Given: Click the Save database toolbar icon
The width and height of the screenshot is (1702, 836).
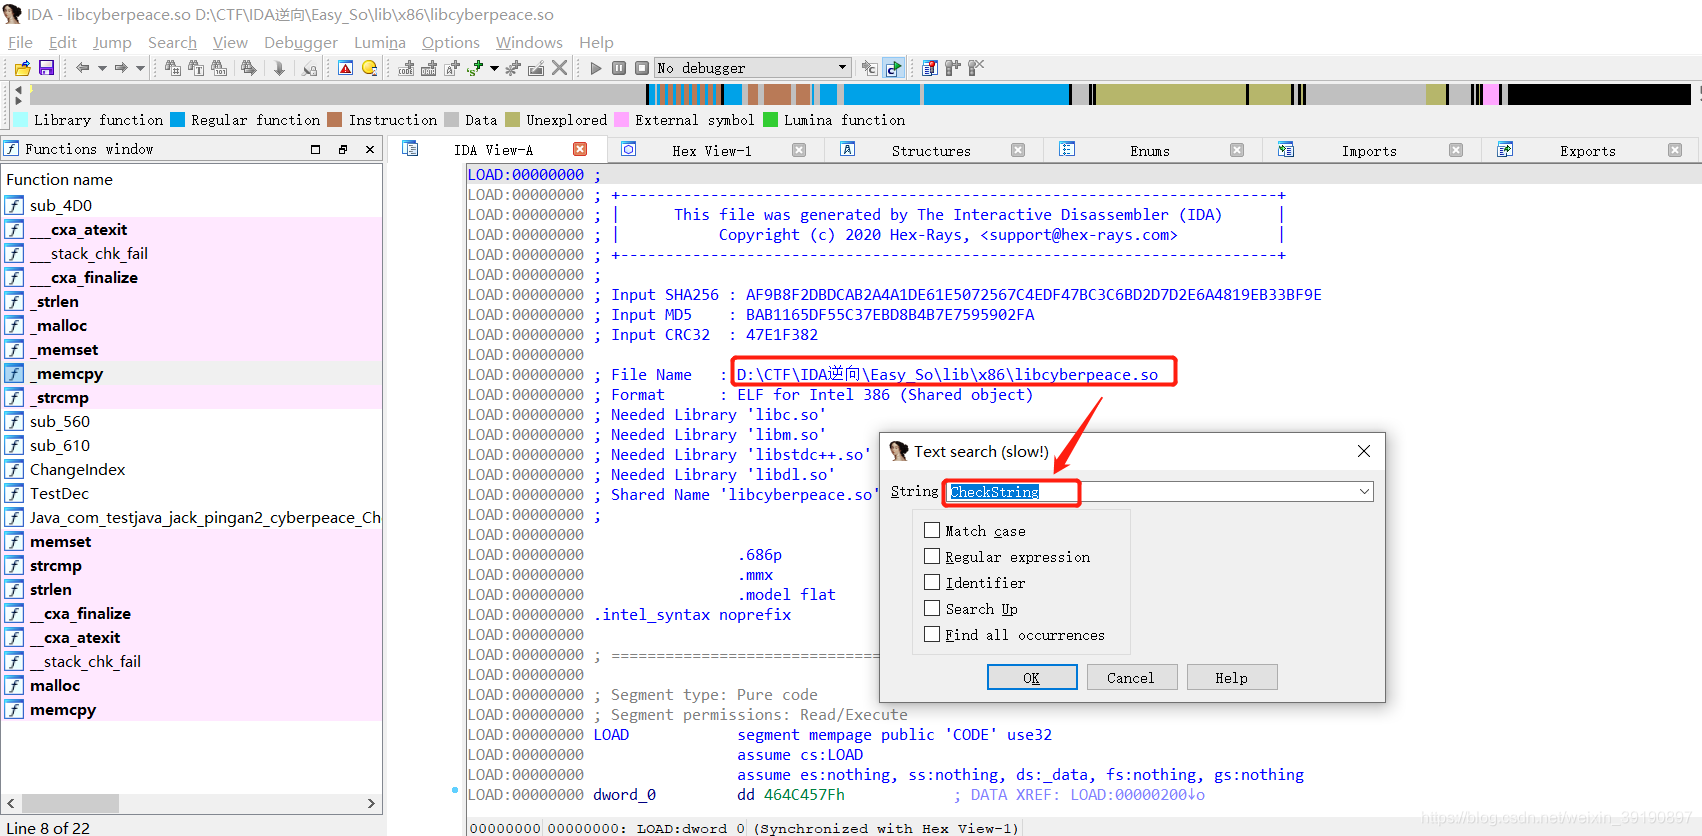Looking at the screenshot, I should pos(46,68).
